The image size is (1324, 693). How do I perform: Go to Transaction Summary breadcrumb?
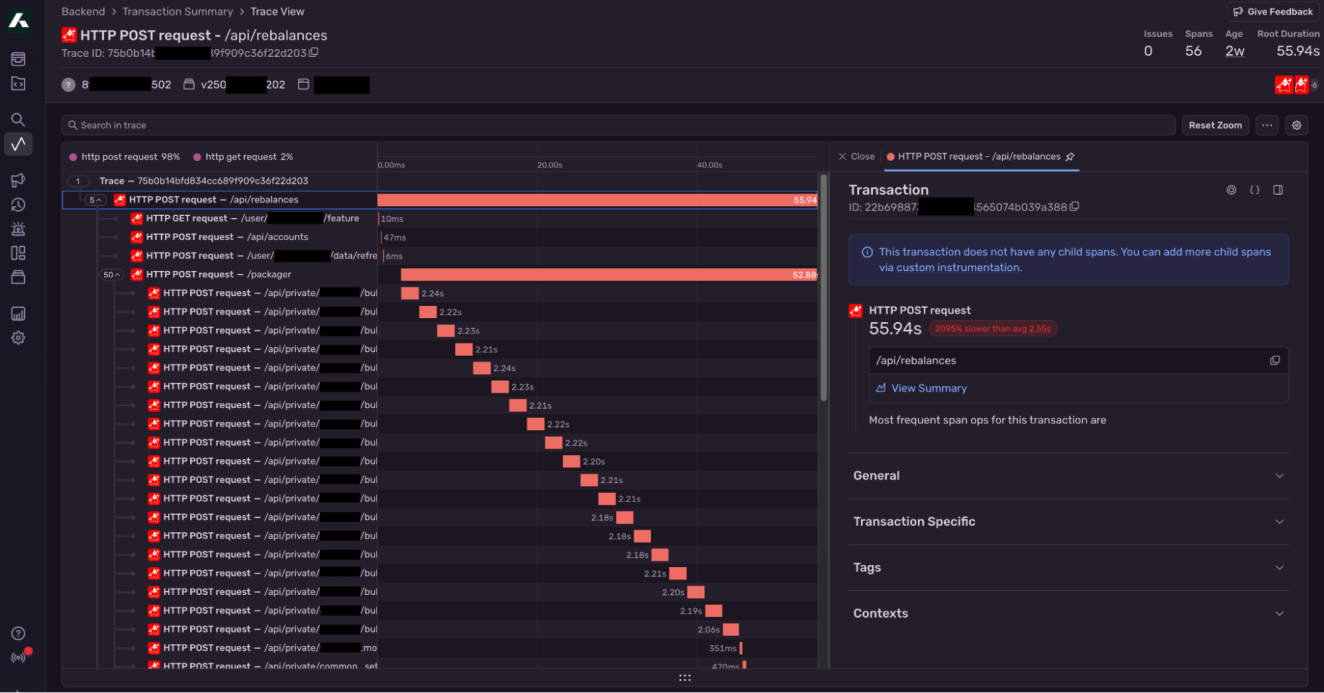click(x=177, y=12)
